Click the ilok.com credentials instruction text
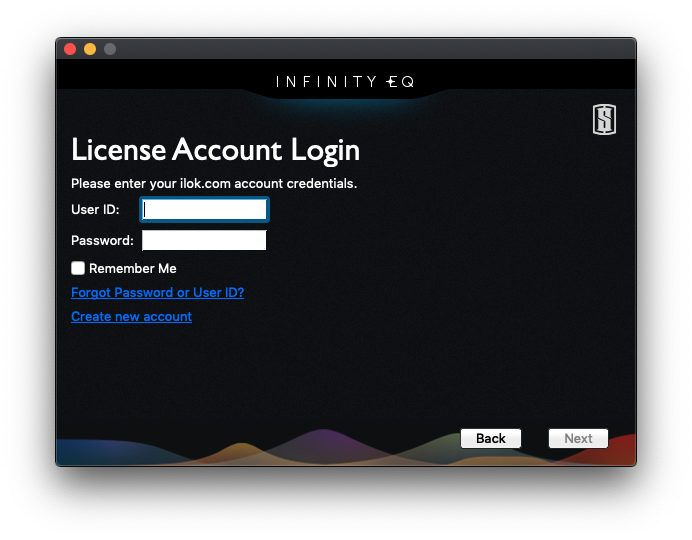 pos(213,184)
